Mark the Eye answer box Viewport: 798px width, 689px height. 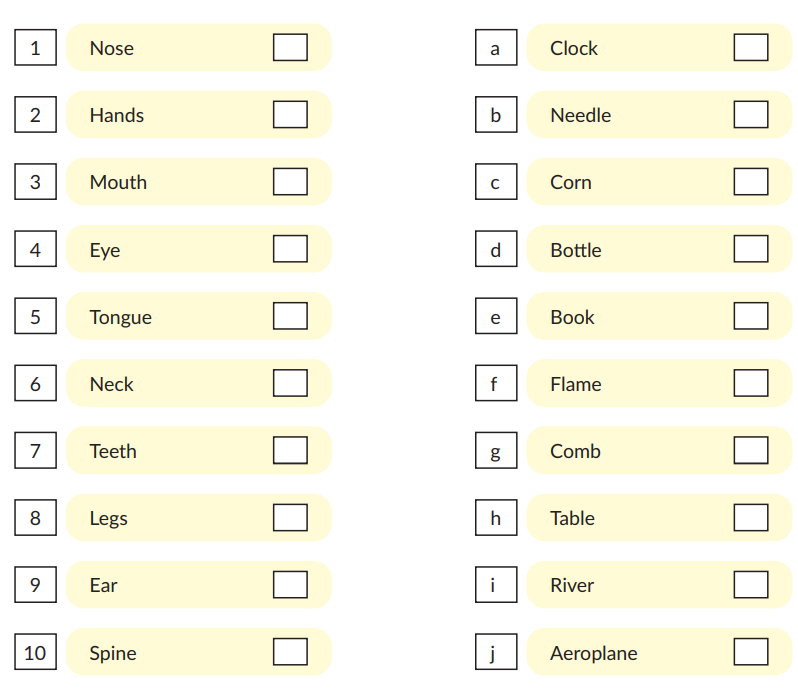pos(290,249)
